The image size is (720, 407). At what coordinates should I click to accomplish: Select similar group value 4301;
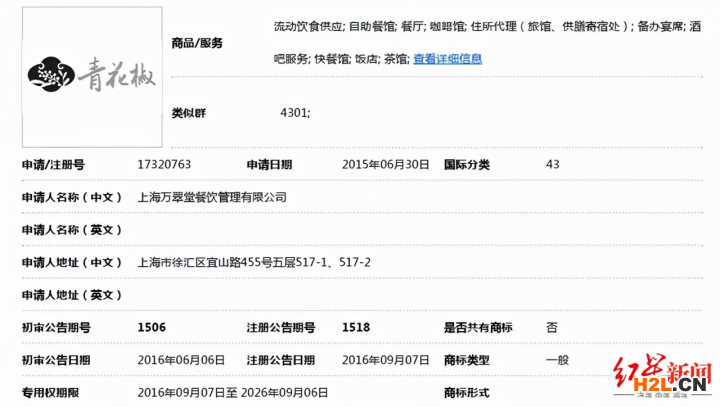295,113
